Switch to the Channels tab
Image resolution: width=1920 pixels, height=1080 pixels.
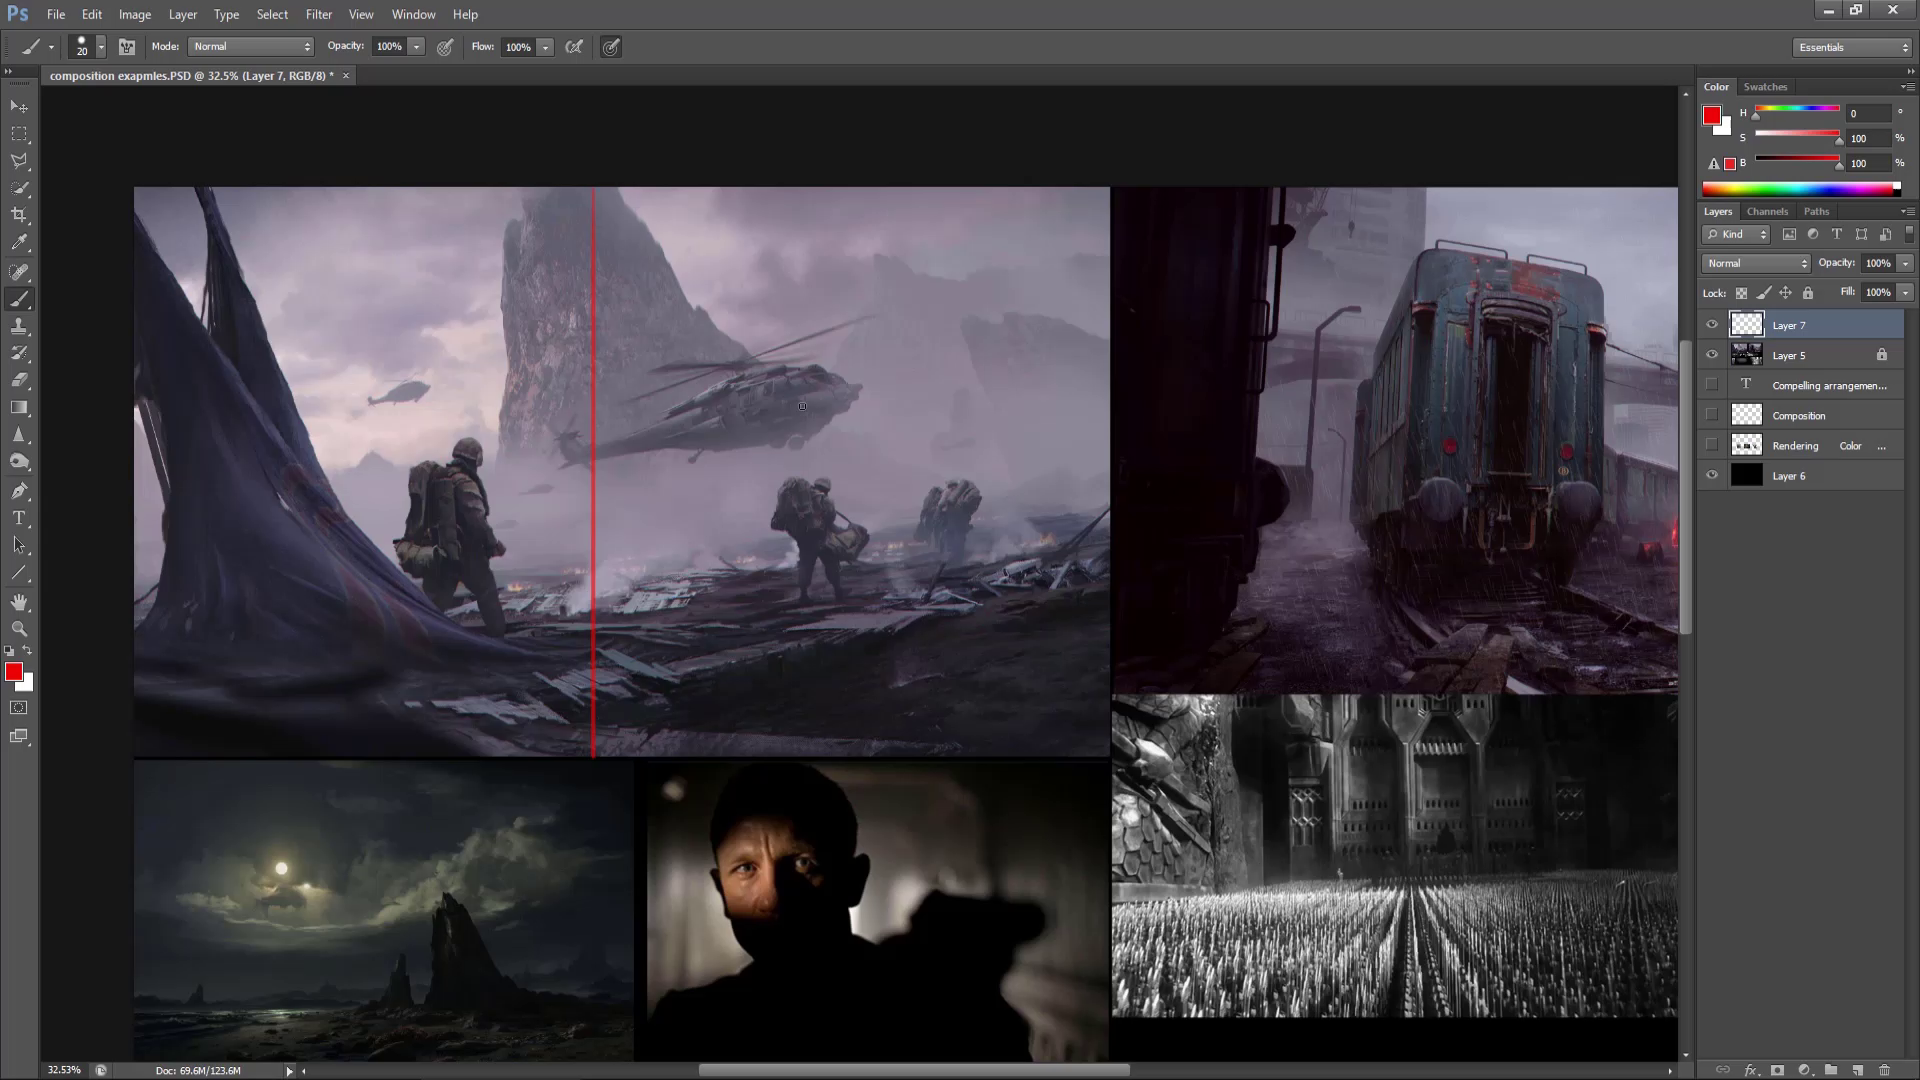(x=1767, y=211)
